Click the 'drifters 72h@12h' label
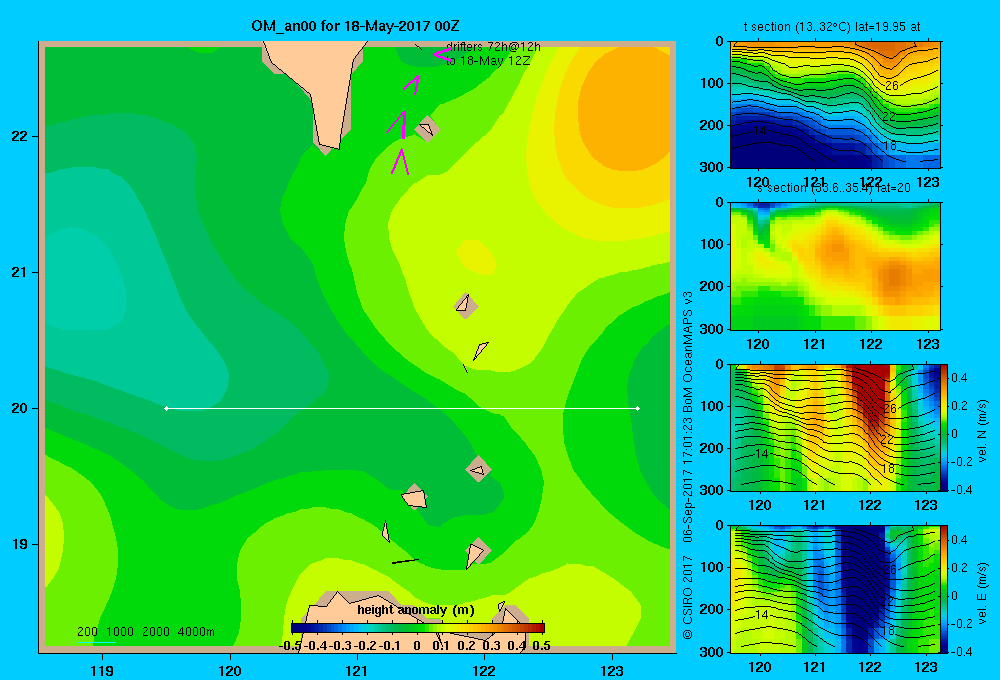The height and width of the screenshot is (680, 1000). 493,47
